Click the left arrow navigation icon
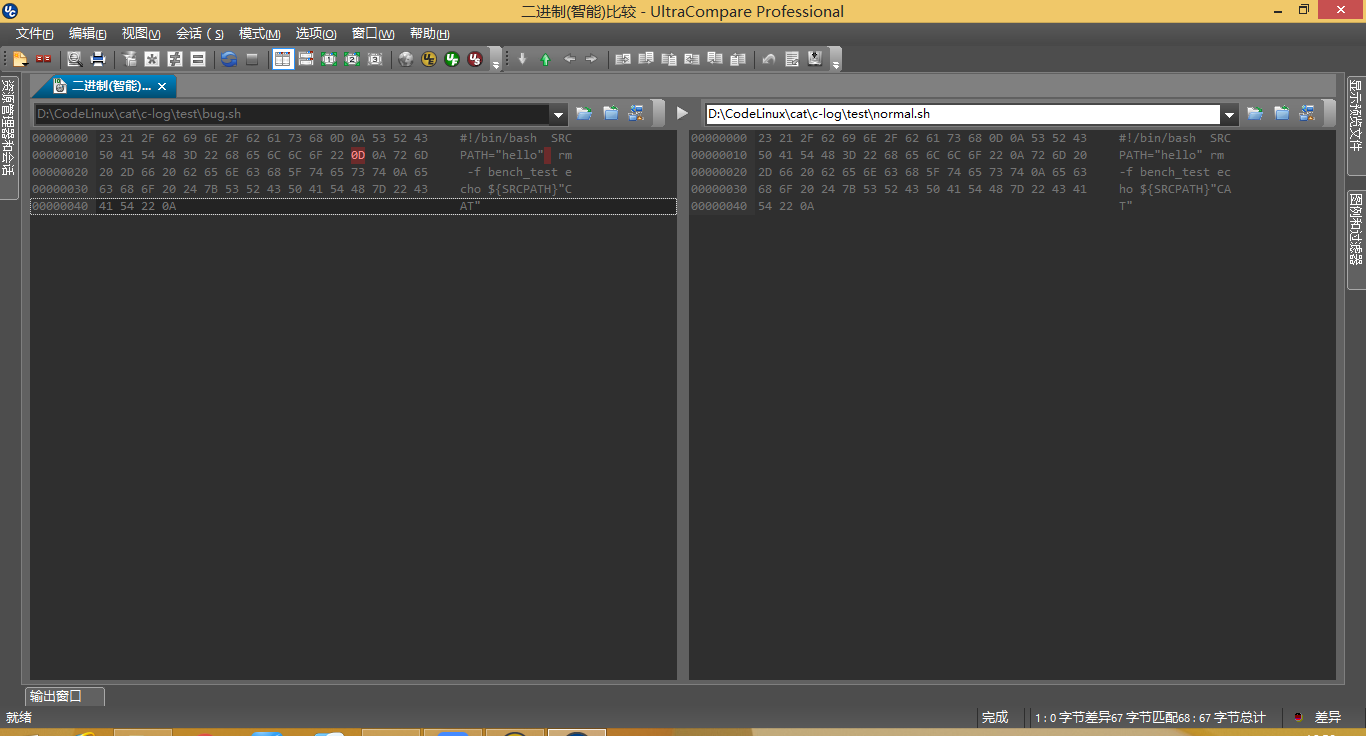1366x736 pixels. click(x=569, y=59)
